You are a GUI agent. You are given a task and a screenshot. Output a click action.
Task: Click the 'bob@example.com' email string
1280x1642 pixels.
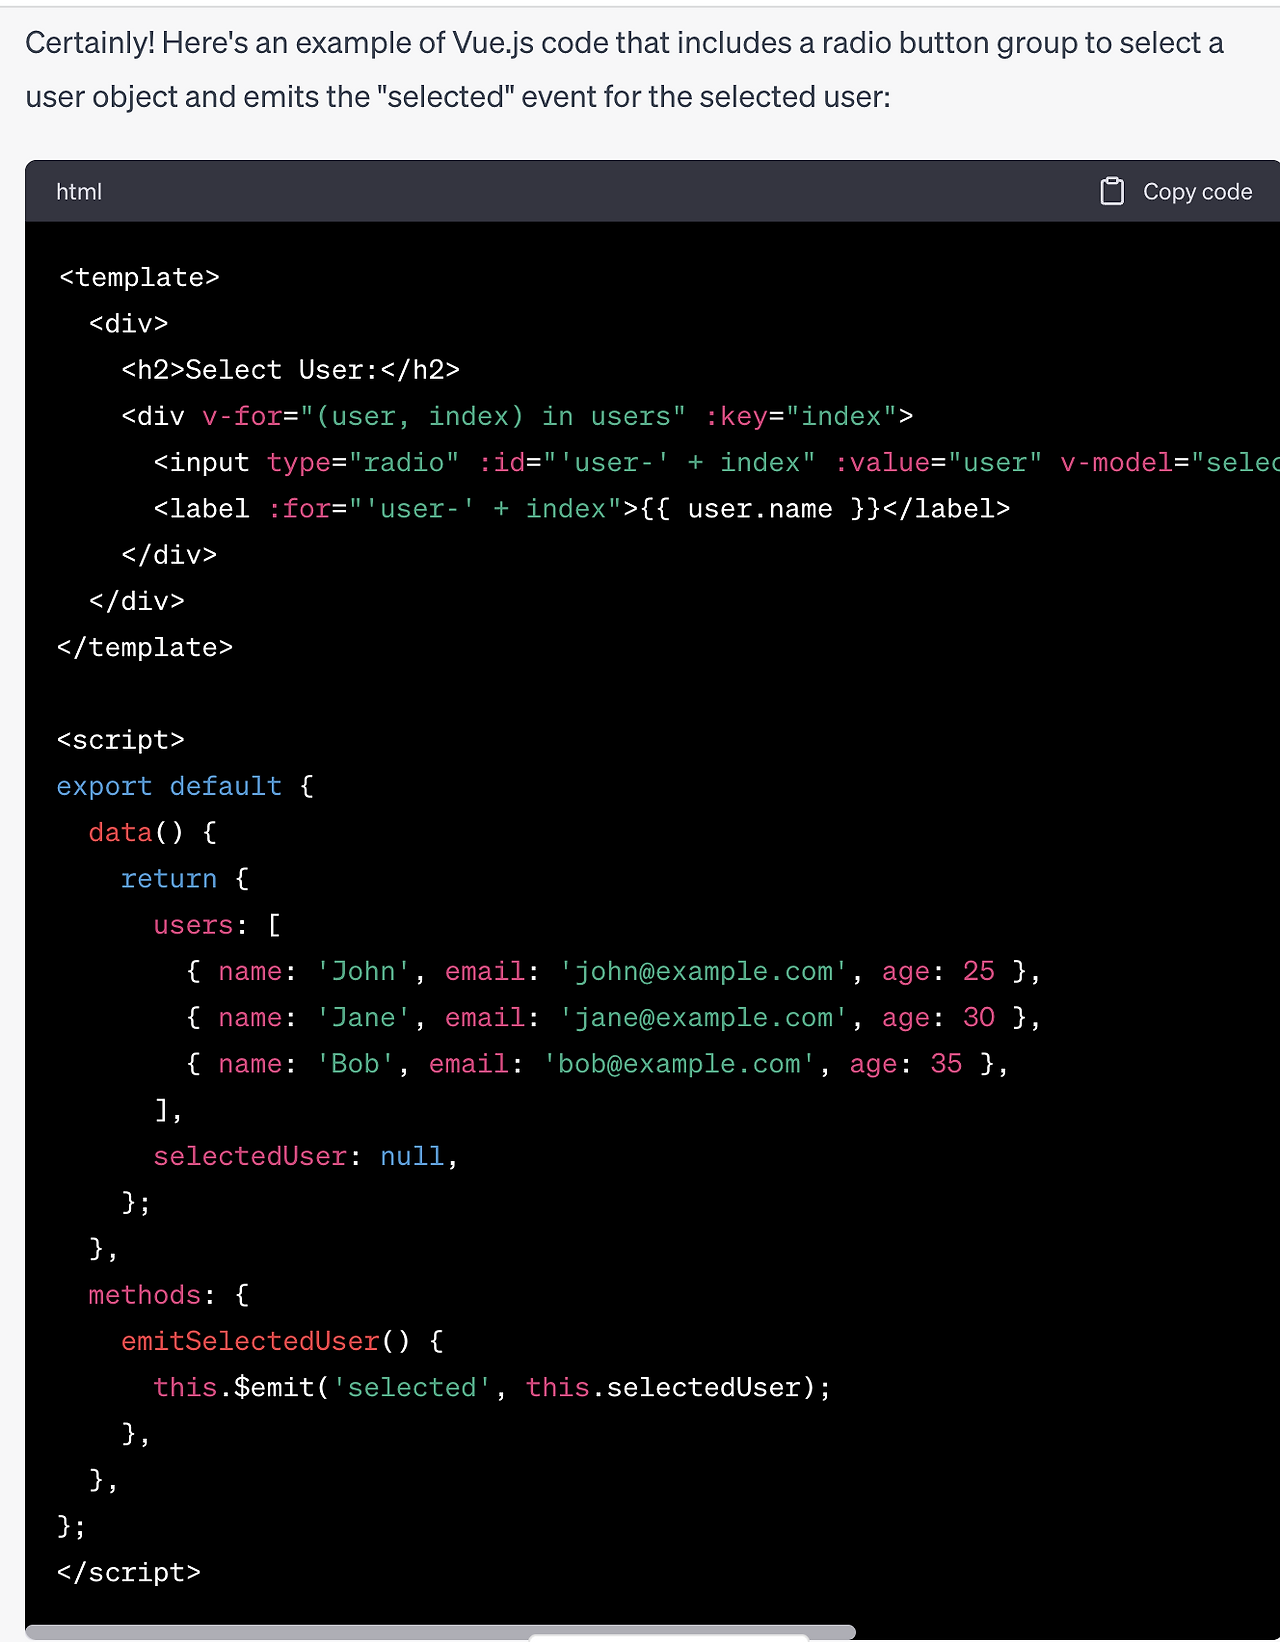coord(680,1064)
